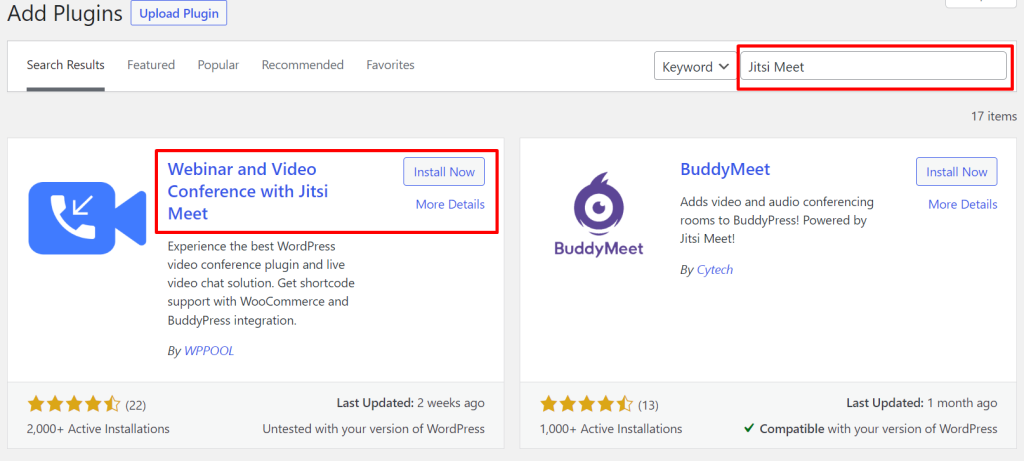Click the Add Plugins page heading
Image resolution: width=1024 pixels, height=461 pixels.
click(x=65, y=13)
